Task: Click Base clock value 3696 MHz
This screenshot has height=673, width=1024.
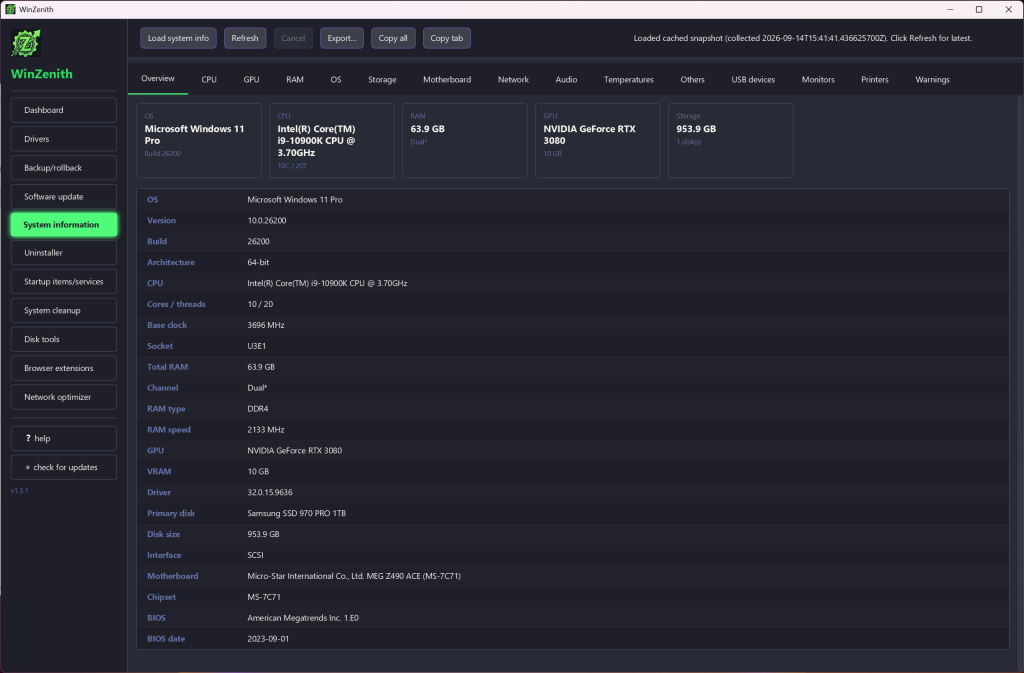Action: click(266, 325)
